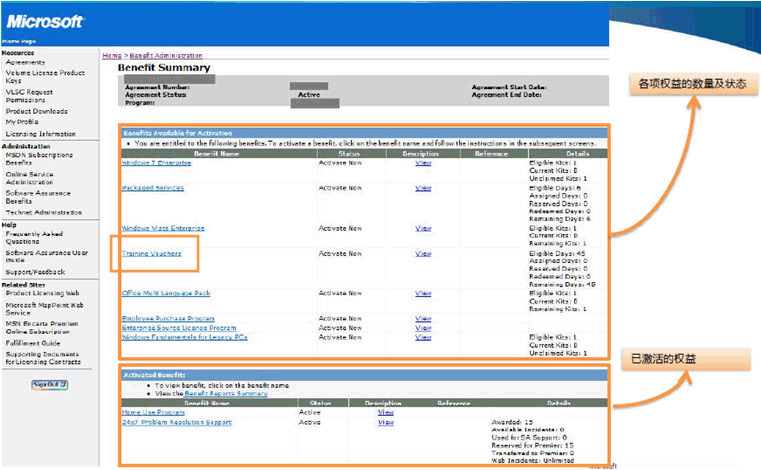Open Software Assurance User Guide

pos(47,256)
